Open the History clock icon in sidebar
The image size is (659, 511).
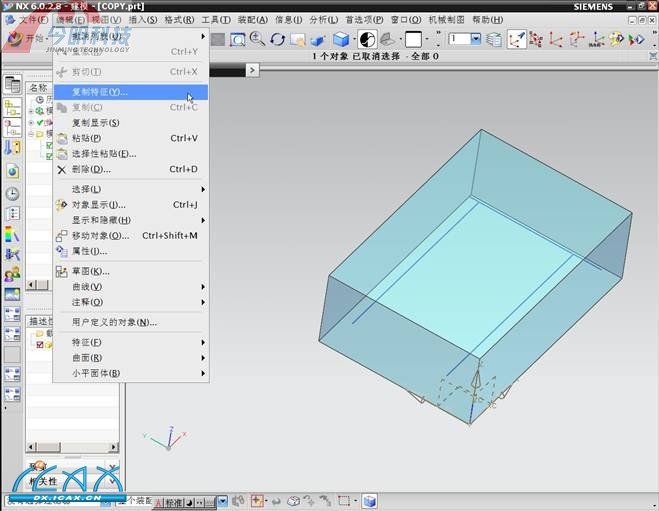[12, 194]
